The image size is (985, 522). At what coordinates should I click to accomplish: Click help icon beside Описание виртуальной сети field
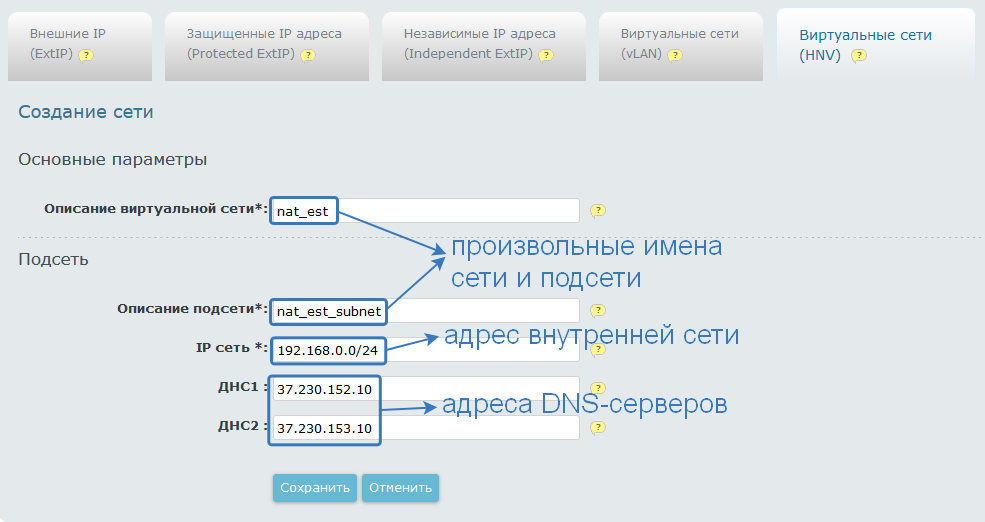(x=598, y=211)
